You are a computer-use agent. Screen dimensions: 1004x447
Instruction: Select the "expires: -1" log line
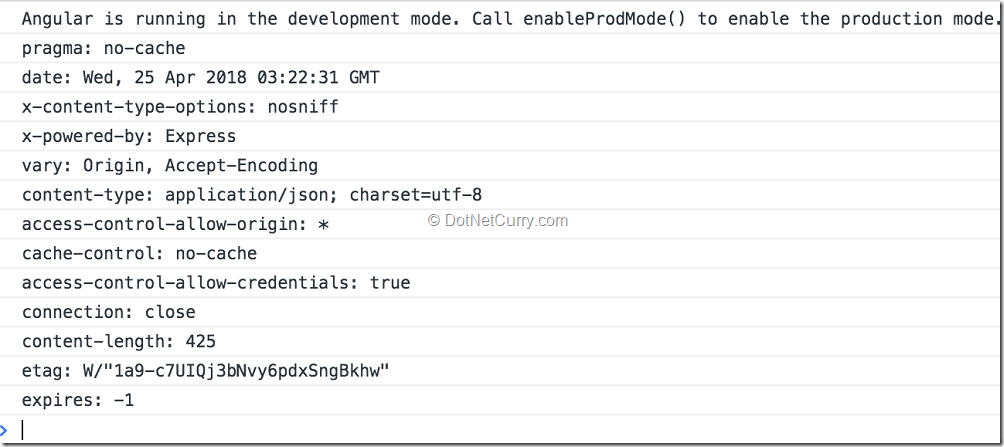tap(78, 400)
